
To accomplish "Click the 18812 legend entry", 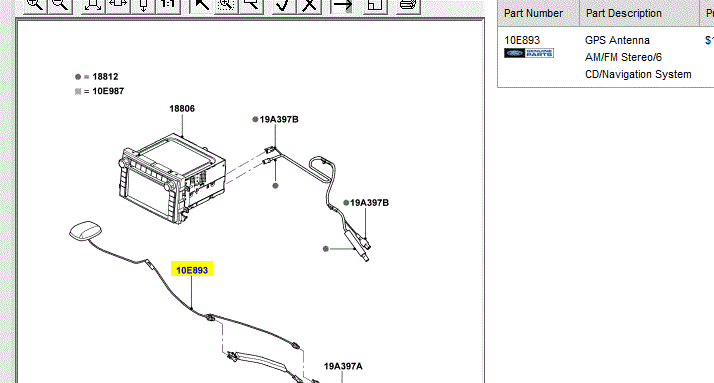I will 105,77.
